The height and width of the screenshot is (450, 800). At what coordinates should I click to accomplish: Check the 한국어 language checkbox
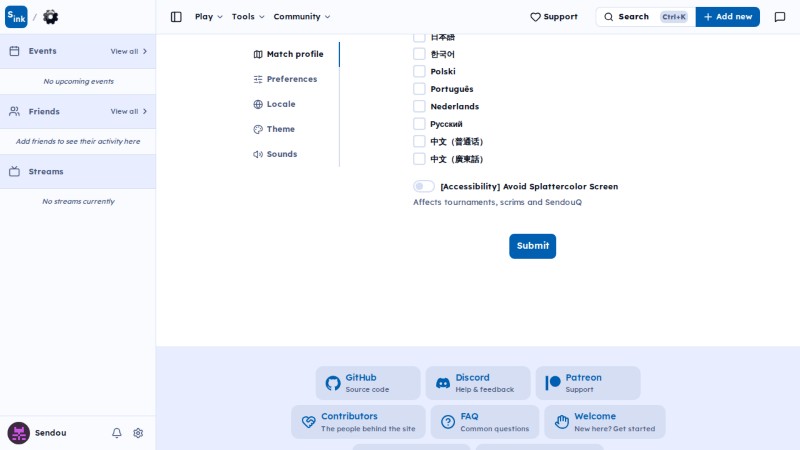(x=419, y=54)
